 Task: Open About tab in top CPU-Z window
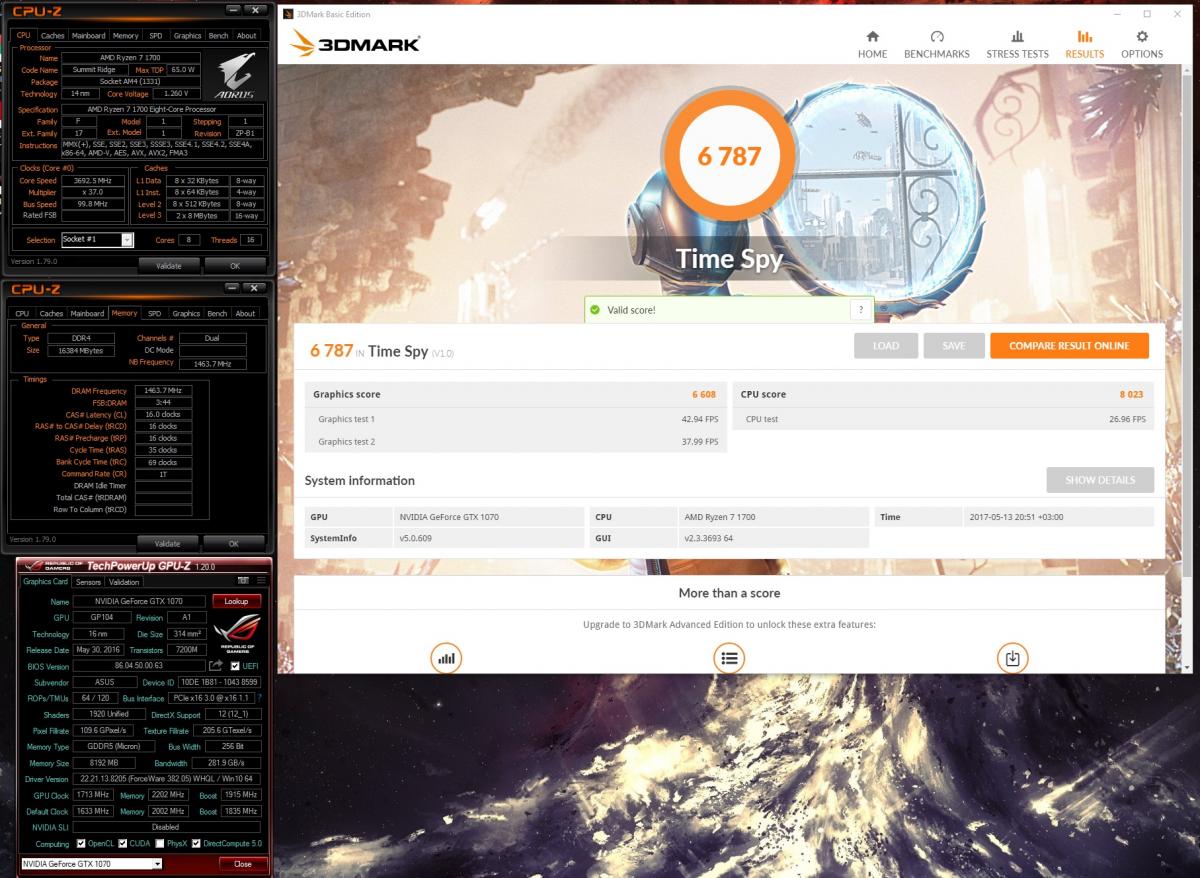(246, 35)
